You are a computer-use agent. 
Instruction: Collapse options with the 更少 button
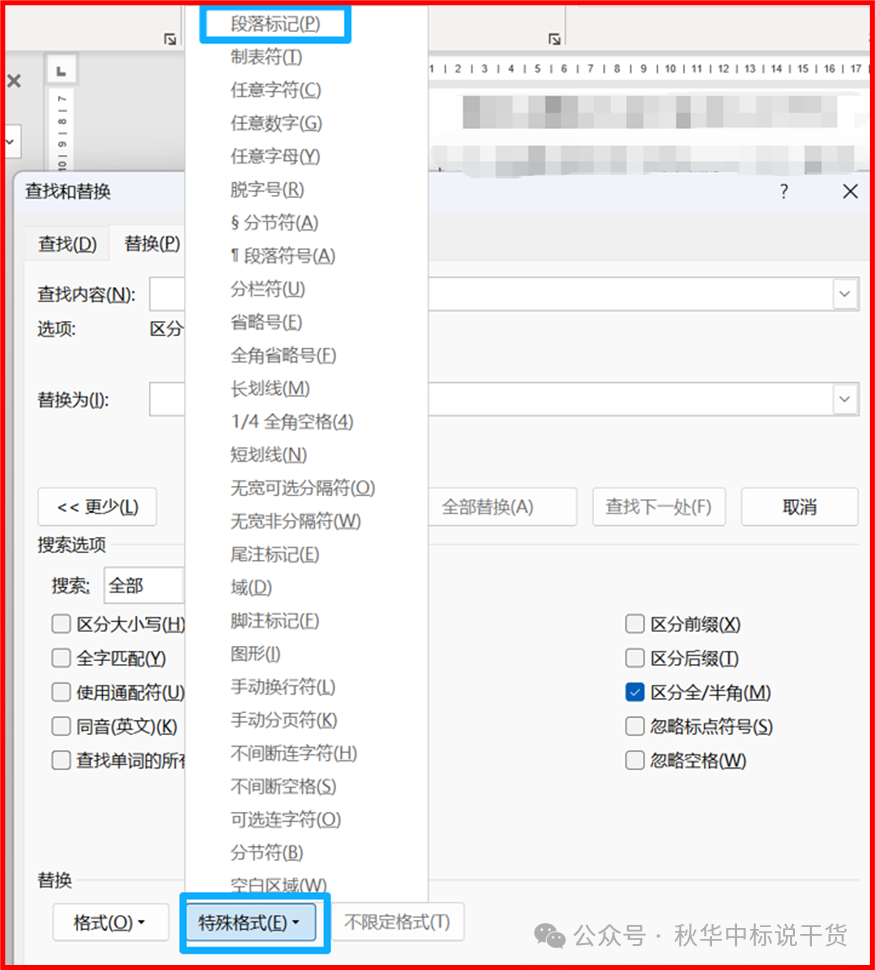[97, 507]
